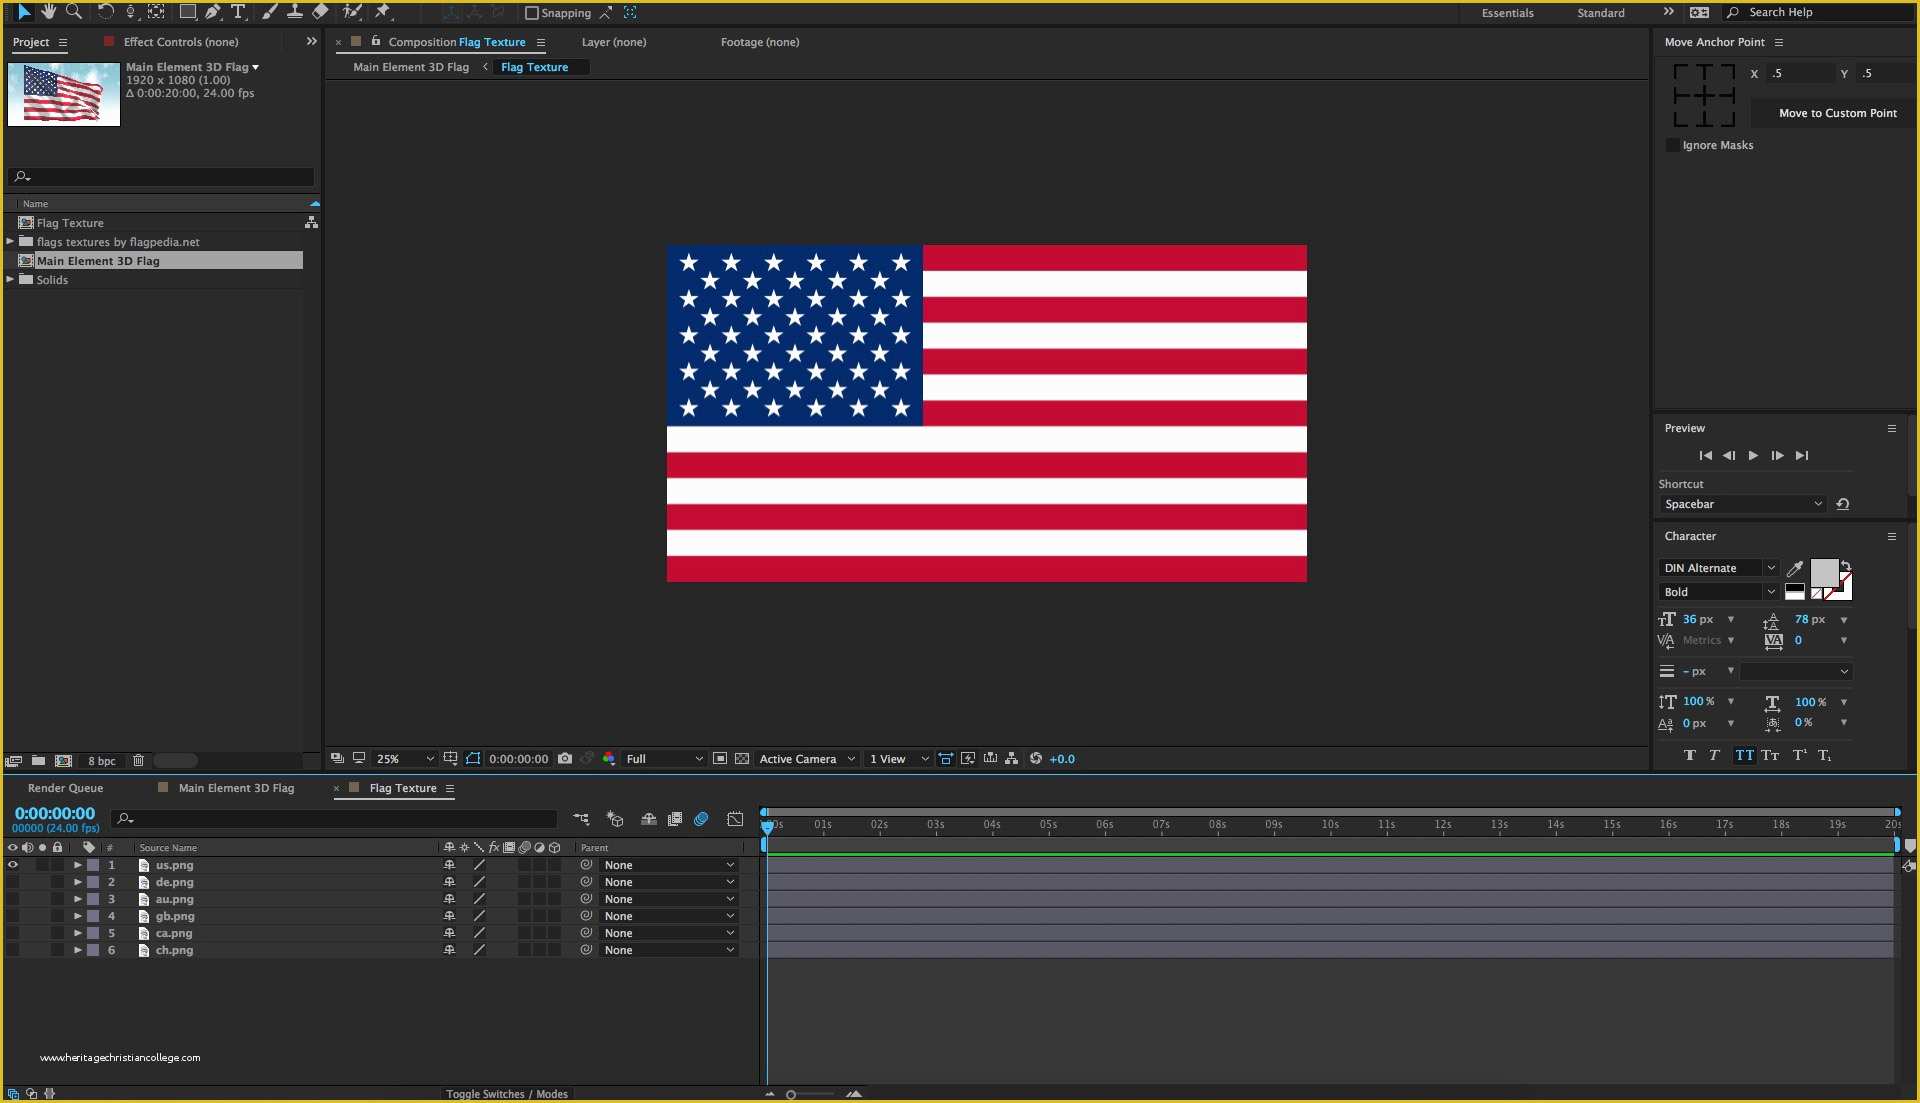Open the Character text fill color swatch
This screenshot has height=1103, width=1920.
point(1824,573)
